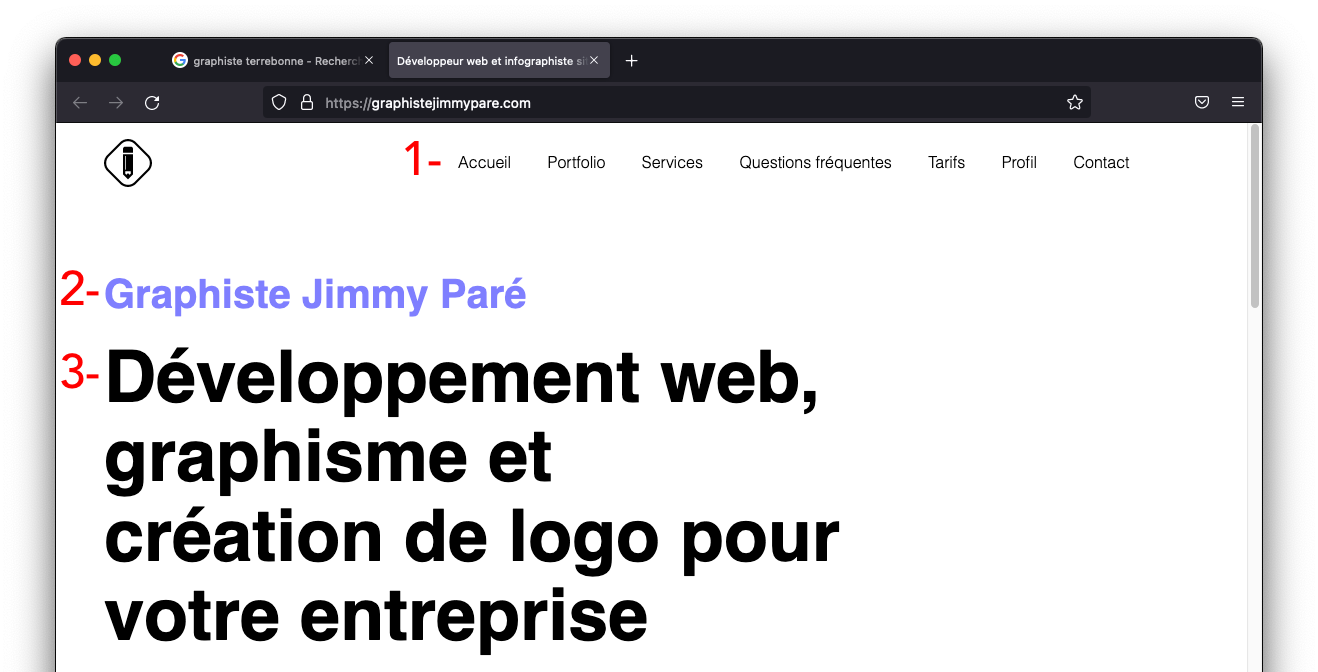This screenshot has width=1318, height=672.
Task: Click the Pocket save icon
Action: [x=1201, y=101]
